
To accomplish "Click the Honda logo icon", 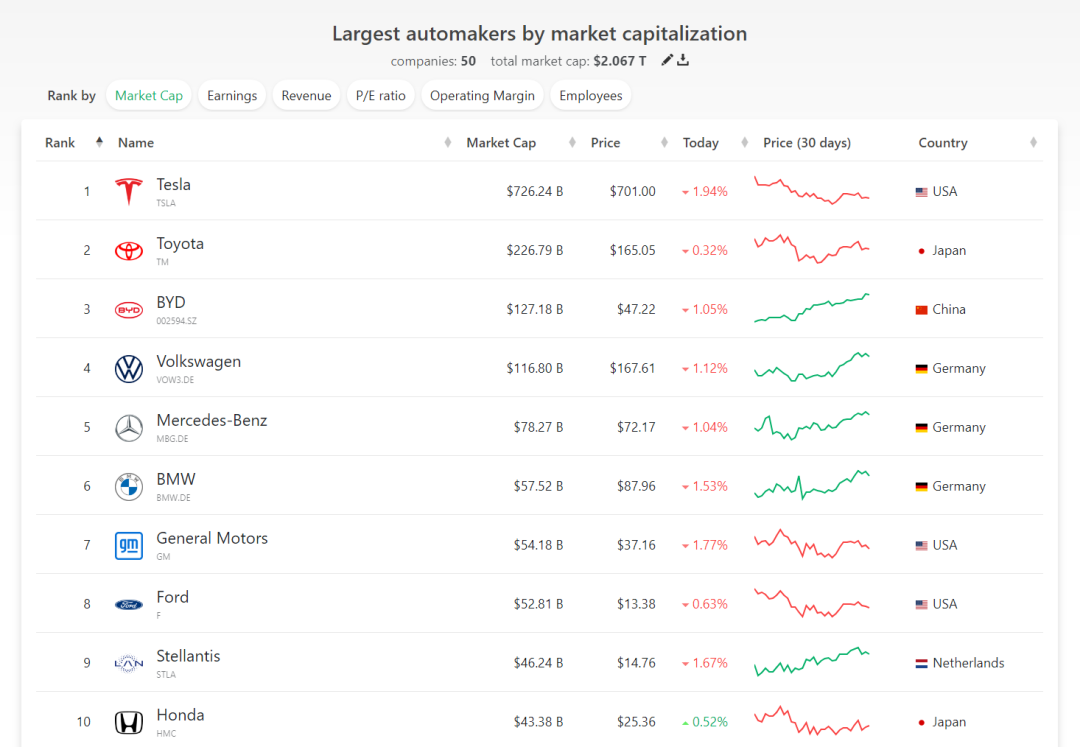I will (x=129, y=723).
